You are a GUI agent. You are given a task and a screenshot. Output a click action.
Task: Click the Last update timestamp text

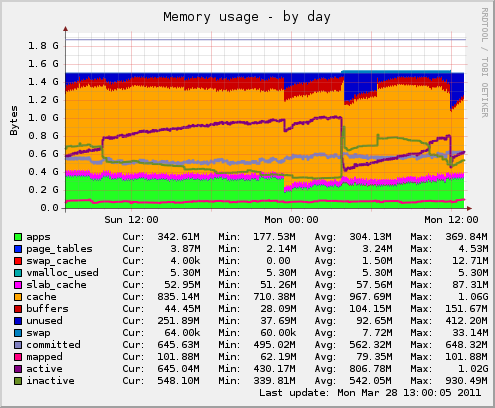tap(370, 393)
